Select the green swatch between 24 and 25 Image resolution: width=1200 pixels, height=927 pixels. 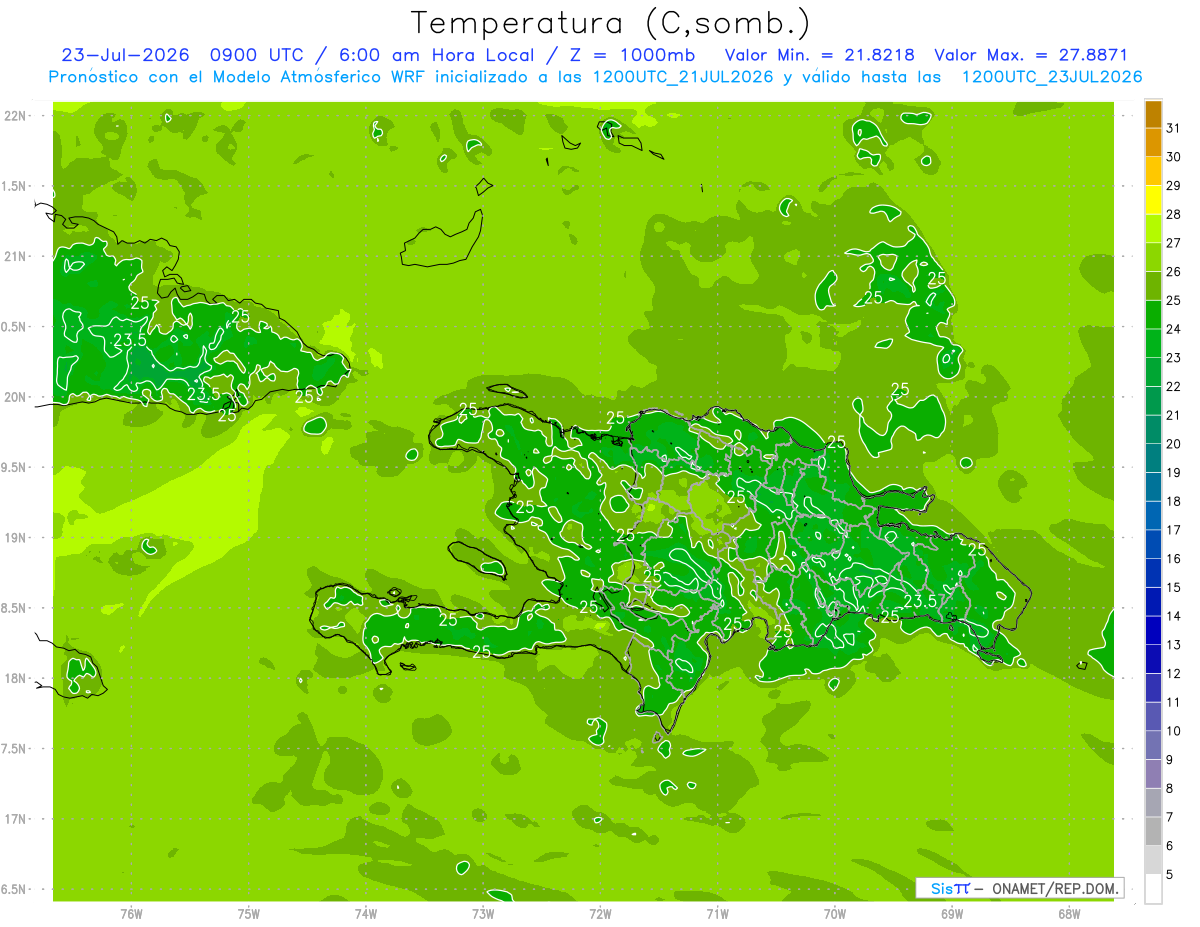pyautogui.click(x=1153, y=315)
